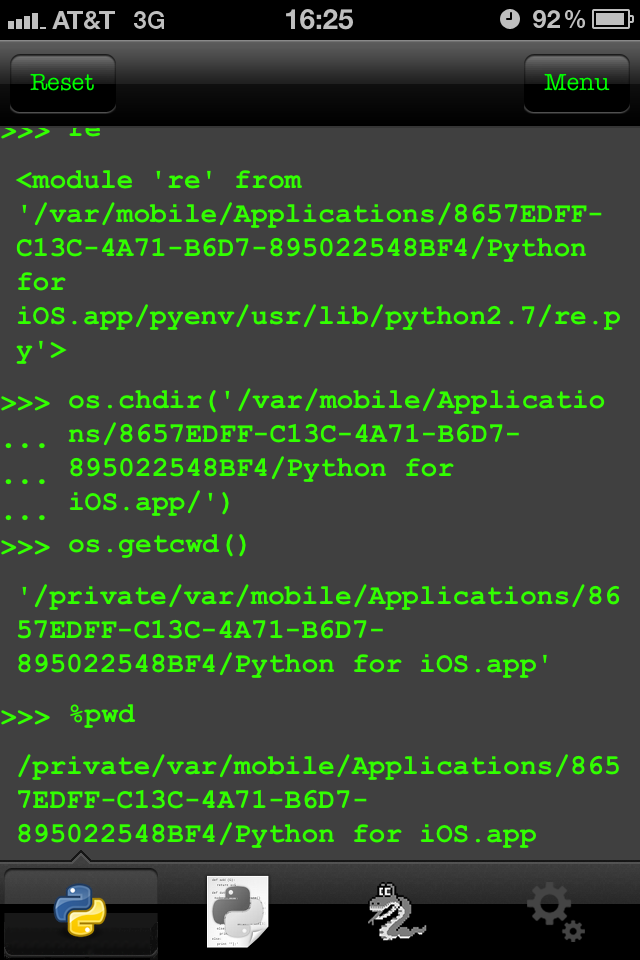
Task: Tap the >>> prompt beside %pwd
Action: tap(26, 716)
